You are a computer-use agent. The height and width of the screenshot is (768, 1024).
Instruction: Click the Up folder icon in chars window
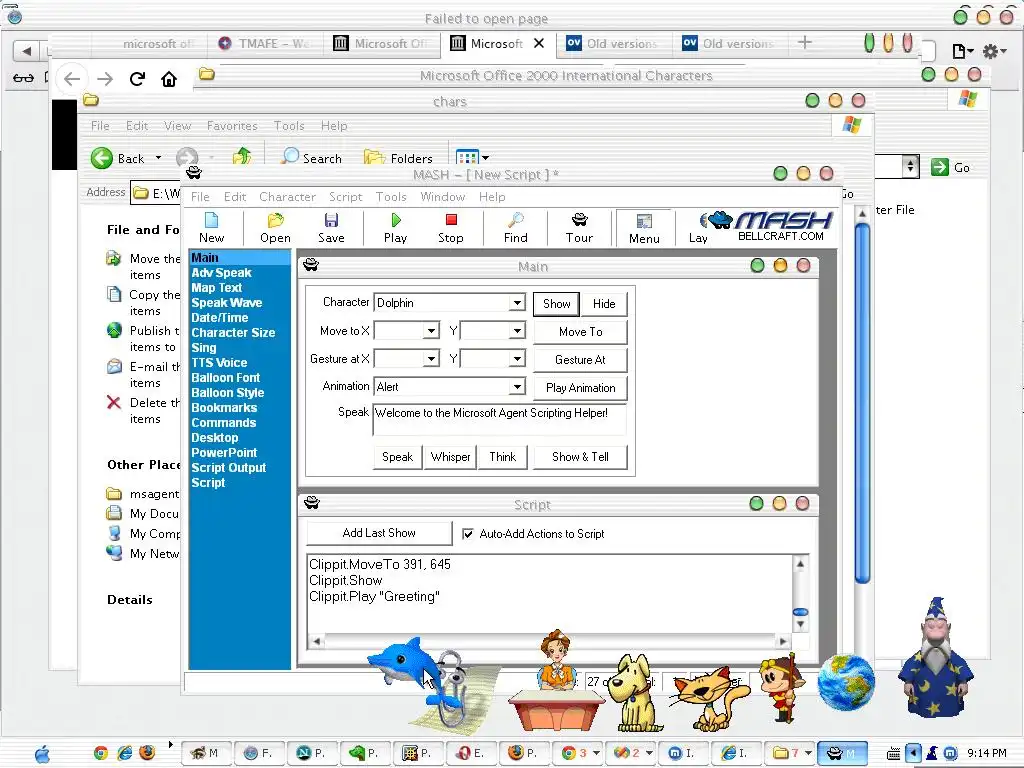[242, 157]
